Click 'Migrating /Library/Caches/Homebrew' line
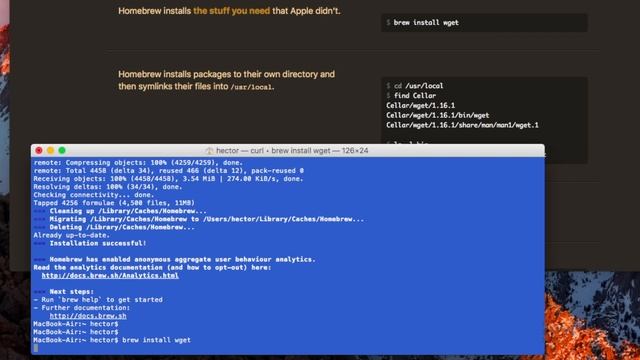Screen dimensions: 640x360 pos(199,219)
